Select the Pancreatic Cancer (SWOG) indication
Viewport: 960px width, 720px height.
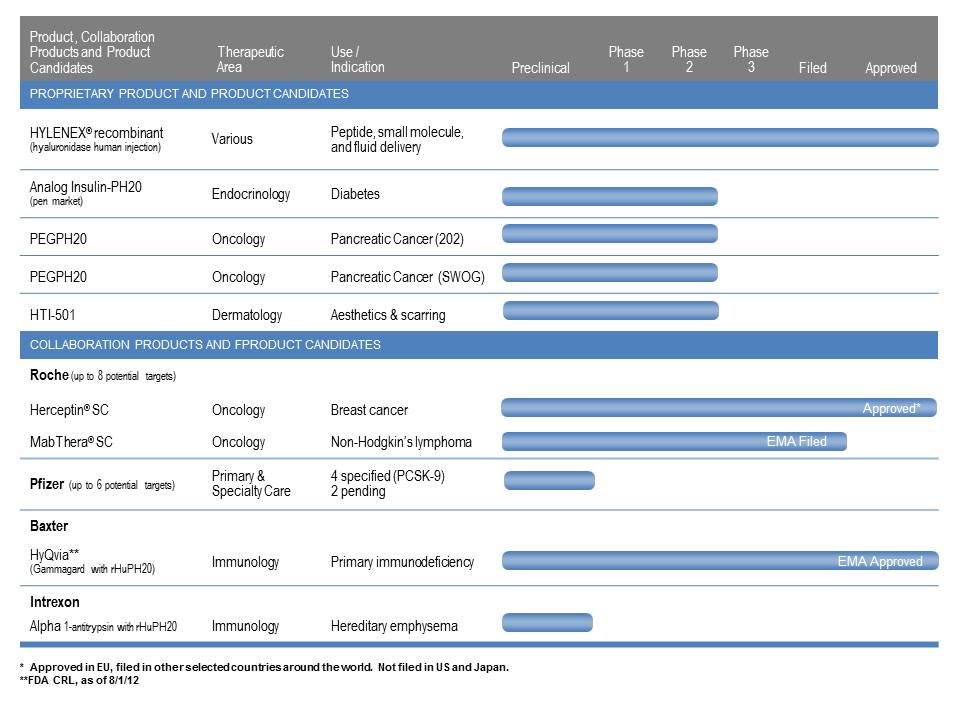407,277
